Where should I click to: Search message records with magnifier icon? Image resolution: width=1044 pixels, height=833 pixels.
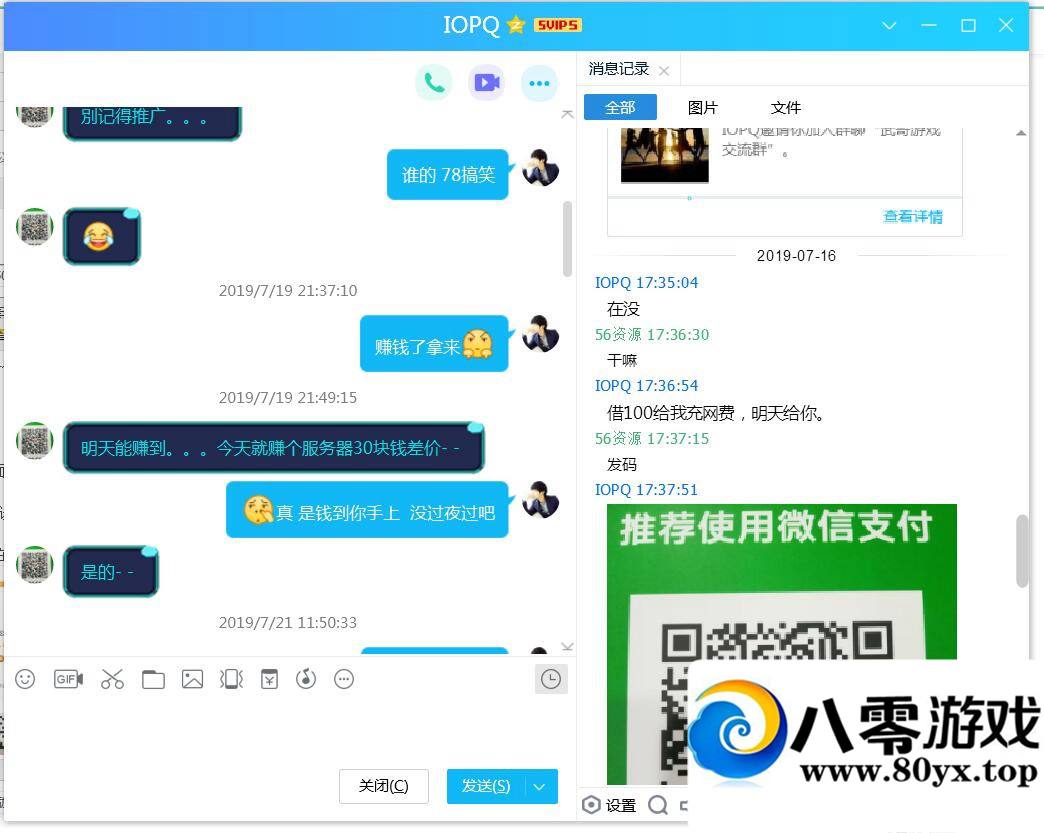[x=658, y=805]
